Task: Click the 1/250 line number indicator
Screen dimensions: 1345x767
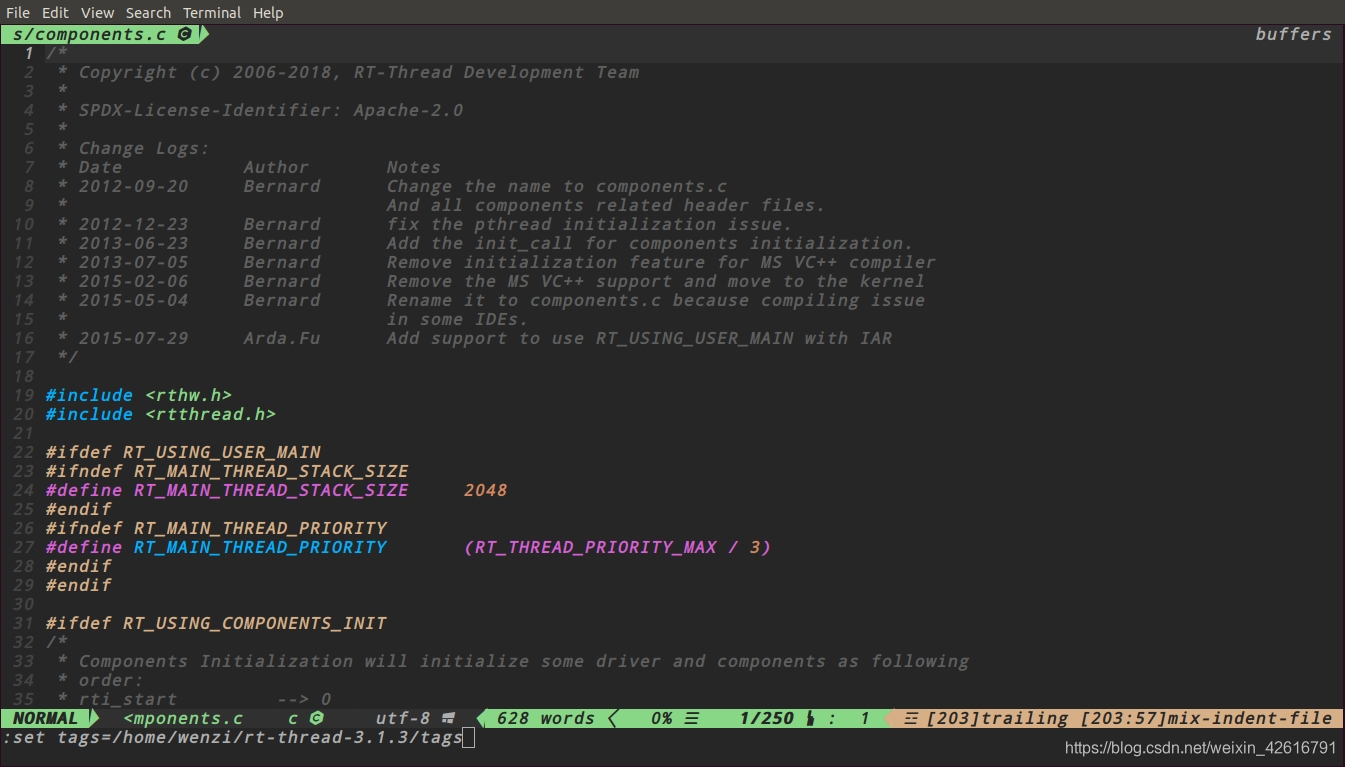Action: click(767, 718)
